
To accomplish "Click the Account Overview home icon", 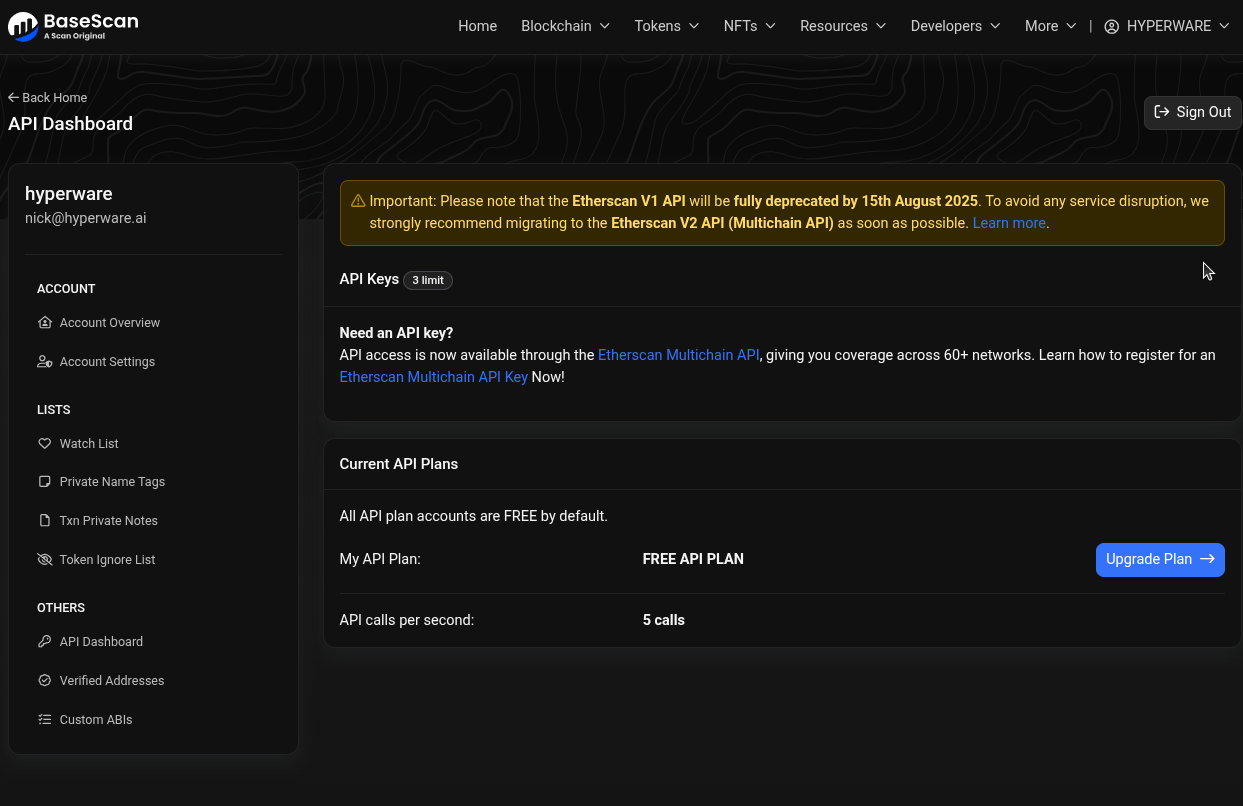I will pyautogui.click(x=44, y=323).
